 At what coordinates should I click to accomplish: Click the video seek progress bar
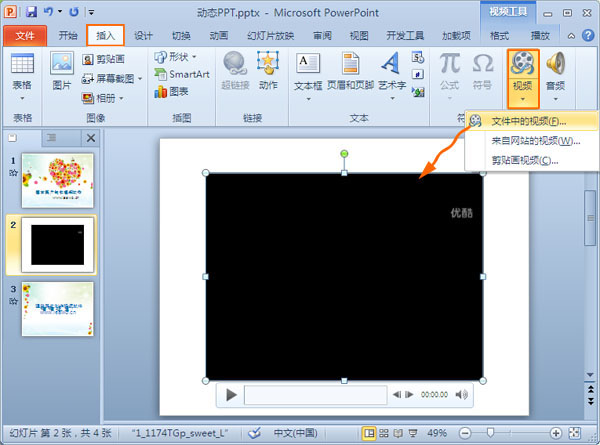tap(316, 394)
